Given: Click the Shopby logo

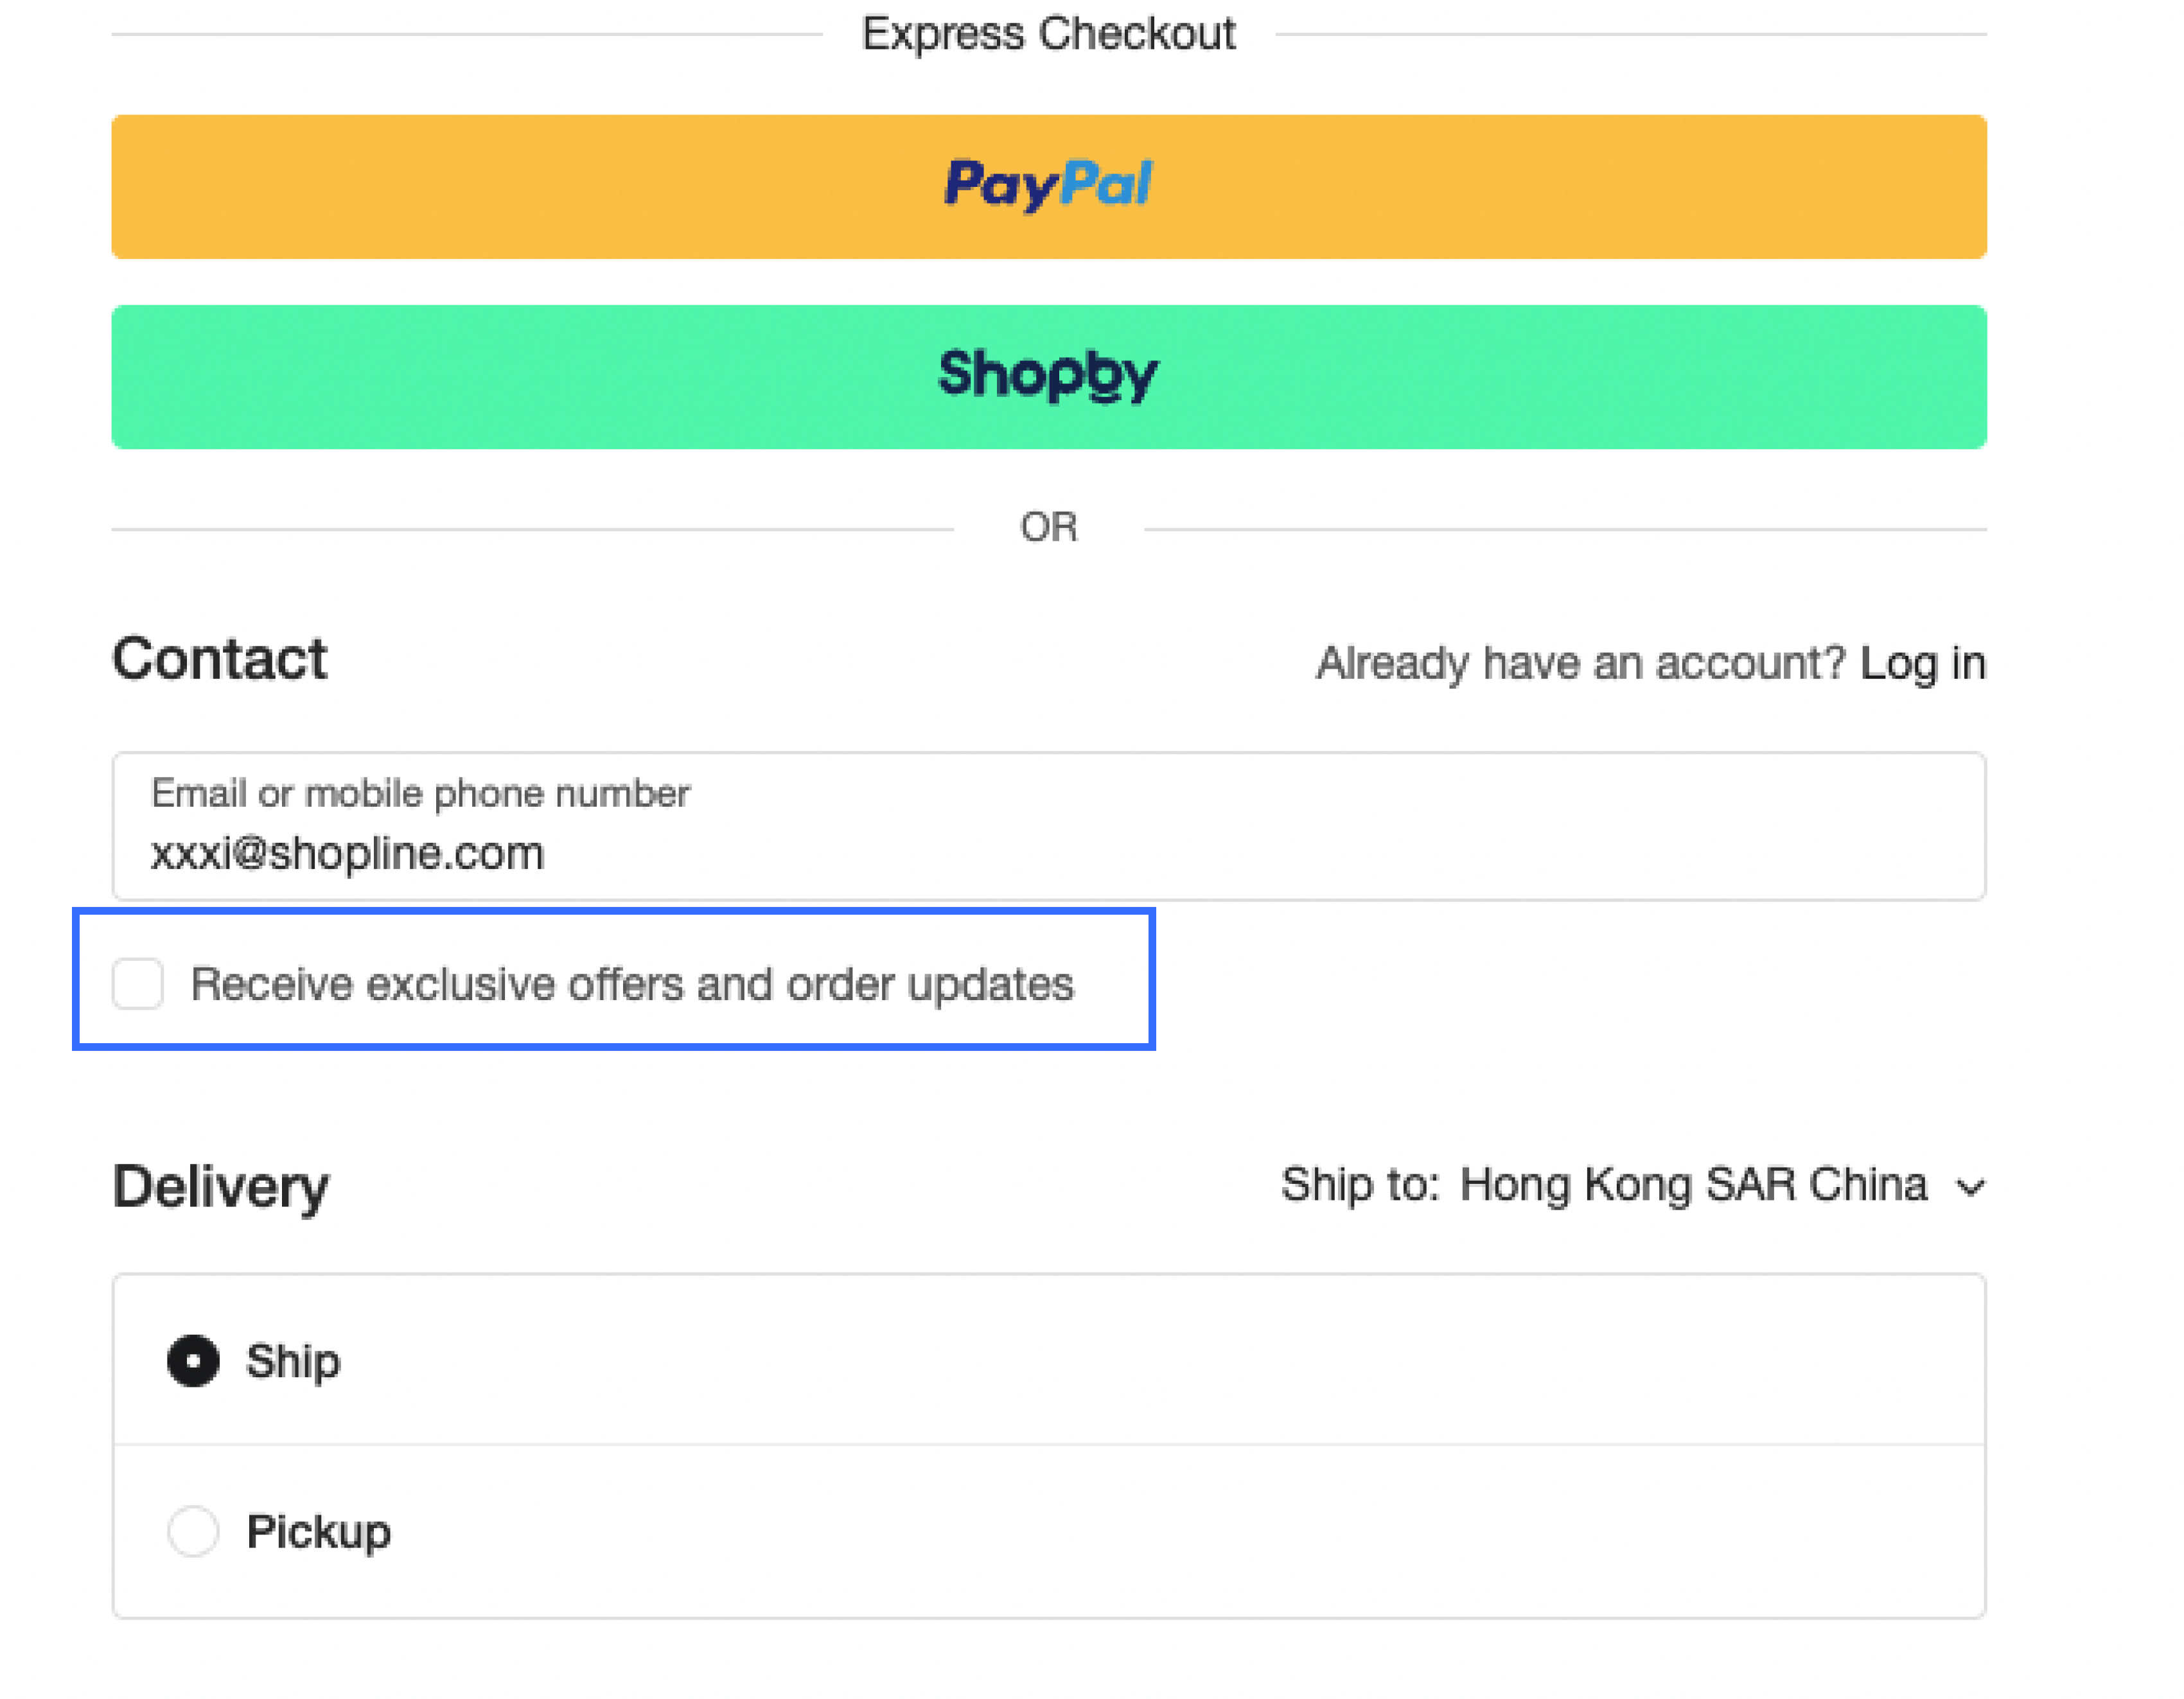Looking at the screenshot, I should tap(1048, 375).
